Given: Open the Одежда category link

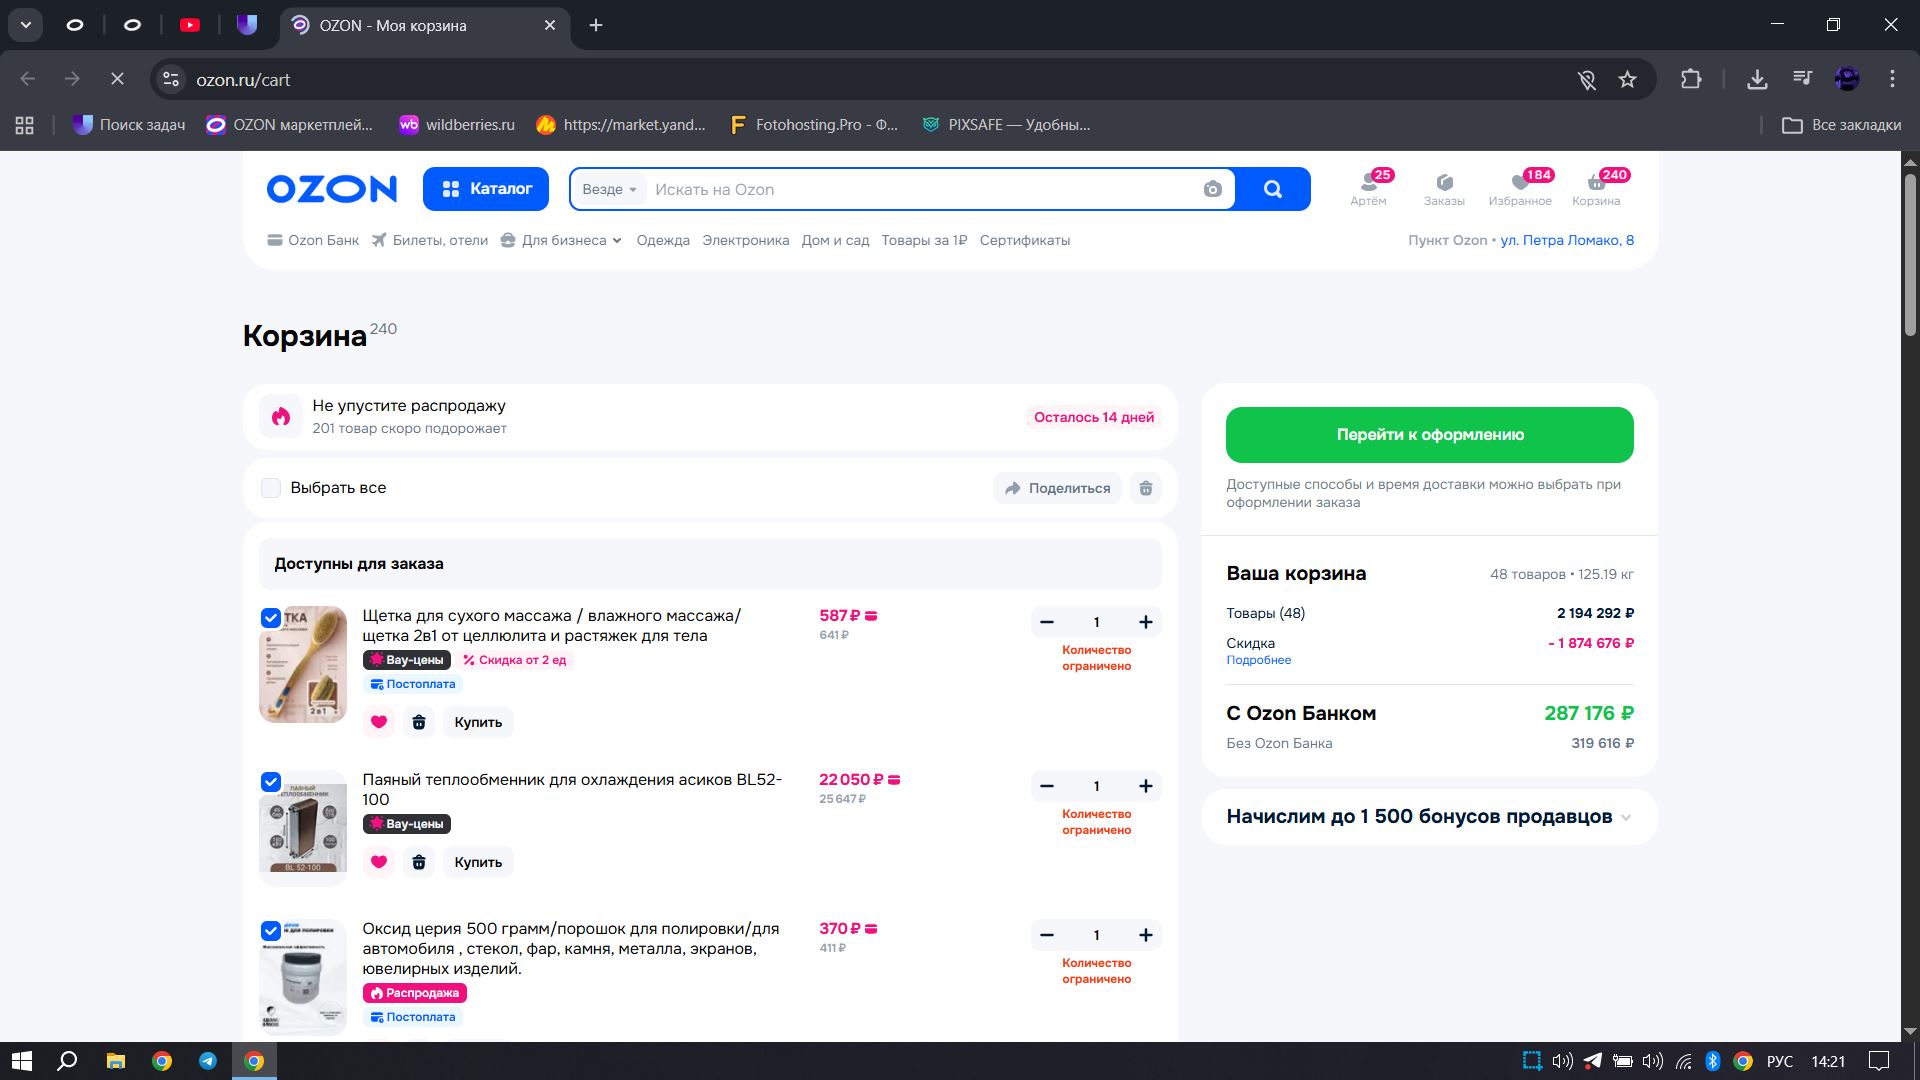Looking at the screenshot, I should 663,240.
